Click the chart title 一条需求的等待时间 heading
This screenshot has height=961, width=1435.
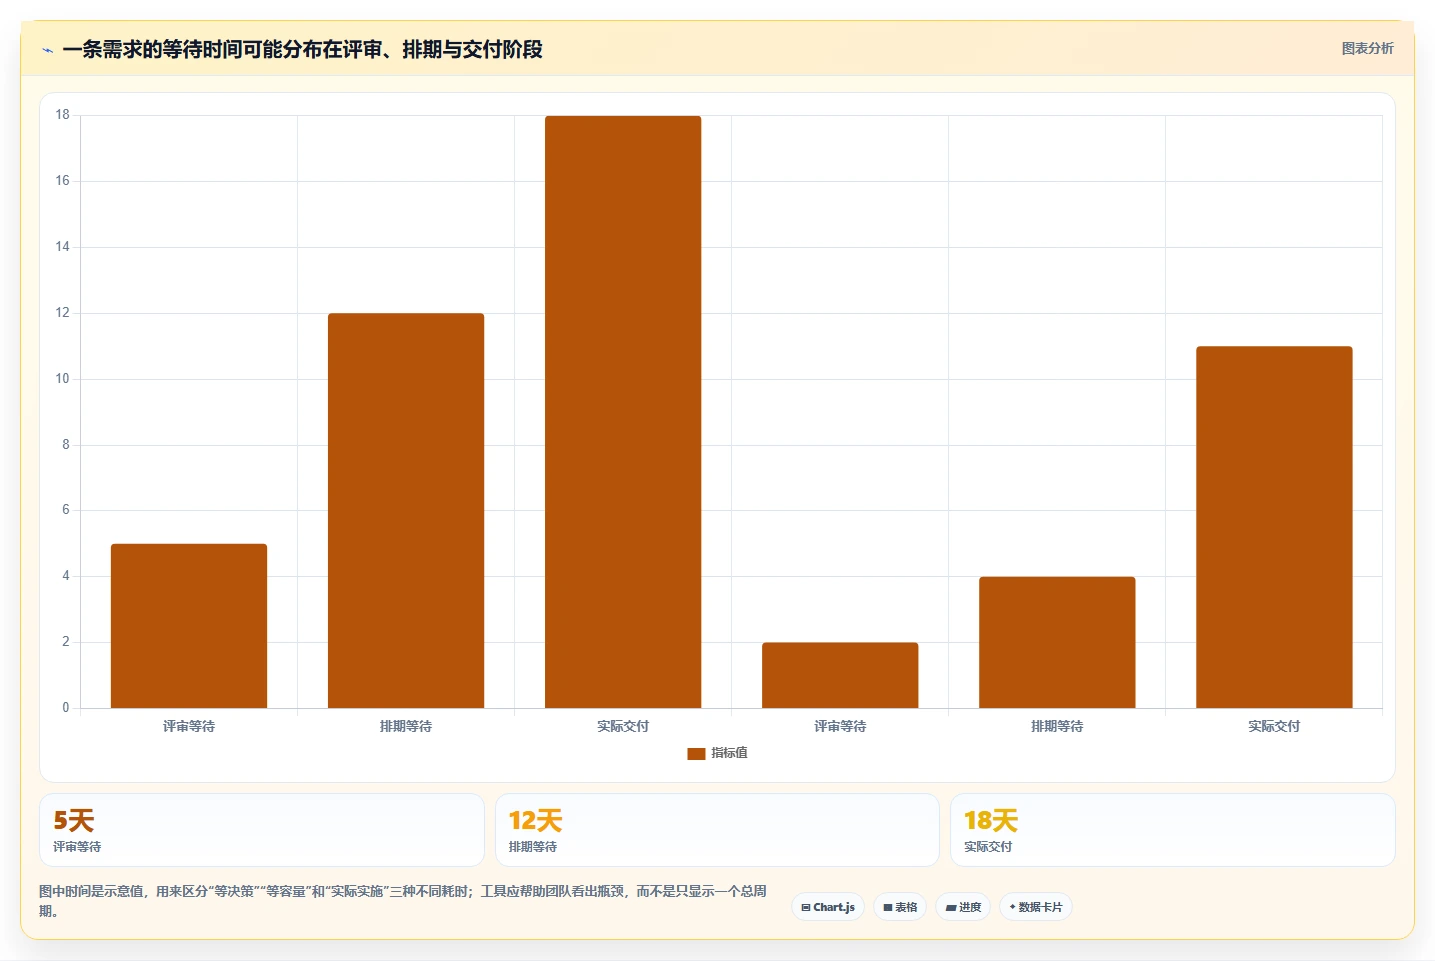[x=302, y=49]
